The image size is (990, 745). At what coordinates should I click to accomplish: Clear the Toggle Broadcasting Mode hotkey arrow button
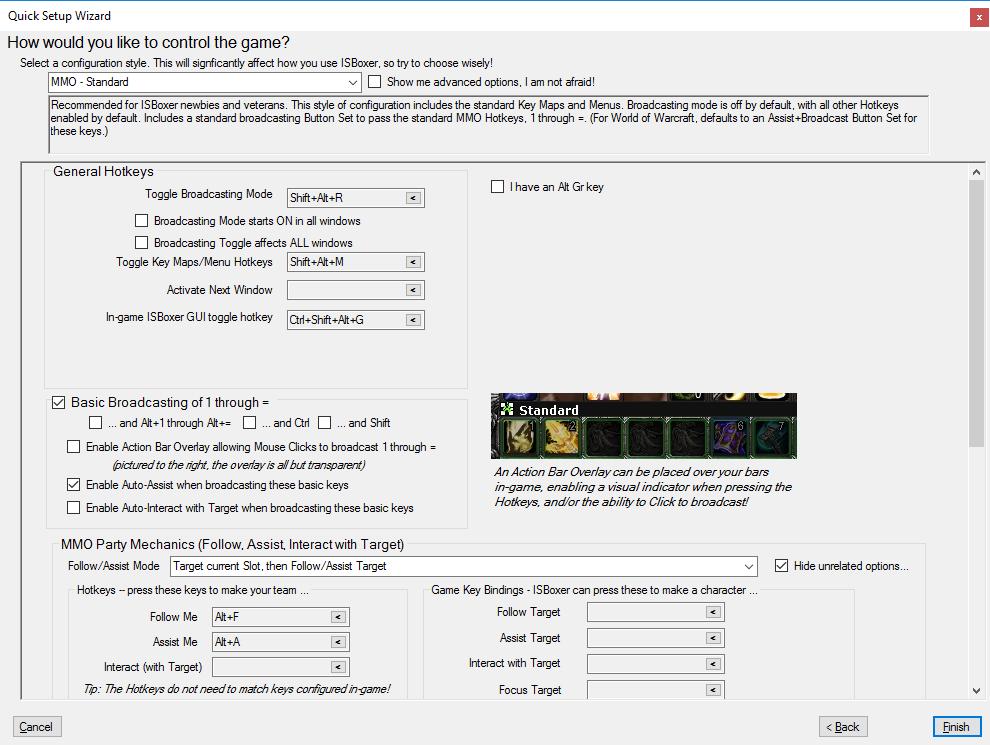(414, 198)
